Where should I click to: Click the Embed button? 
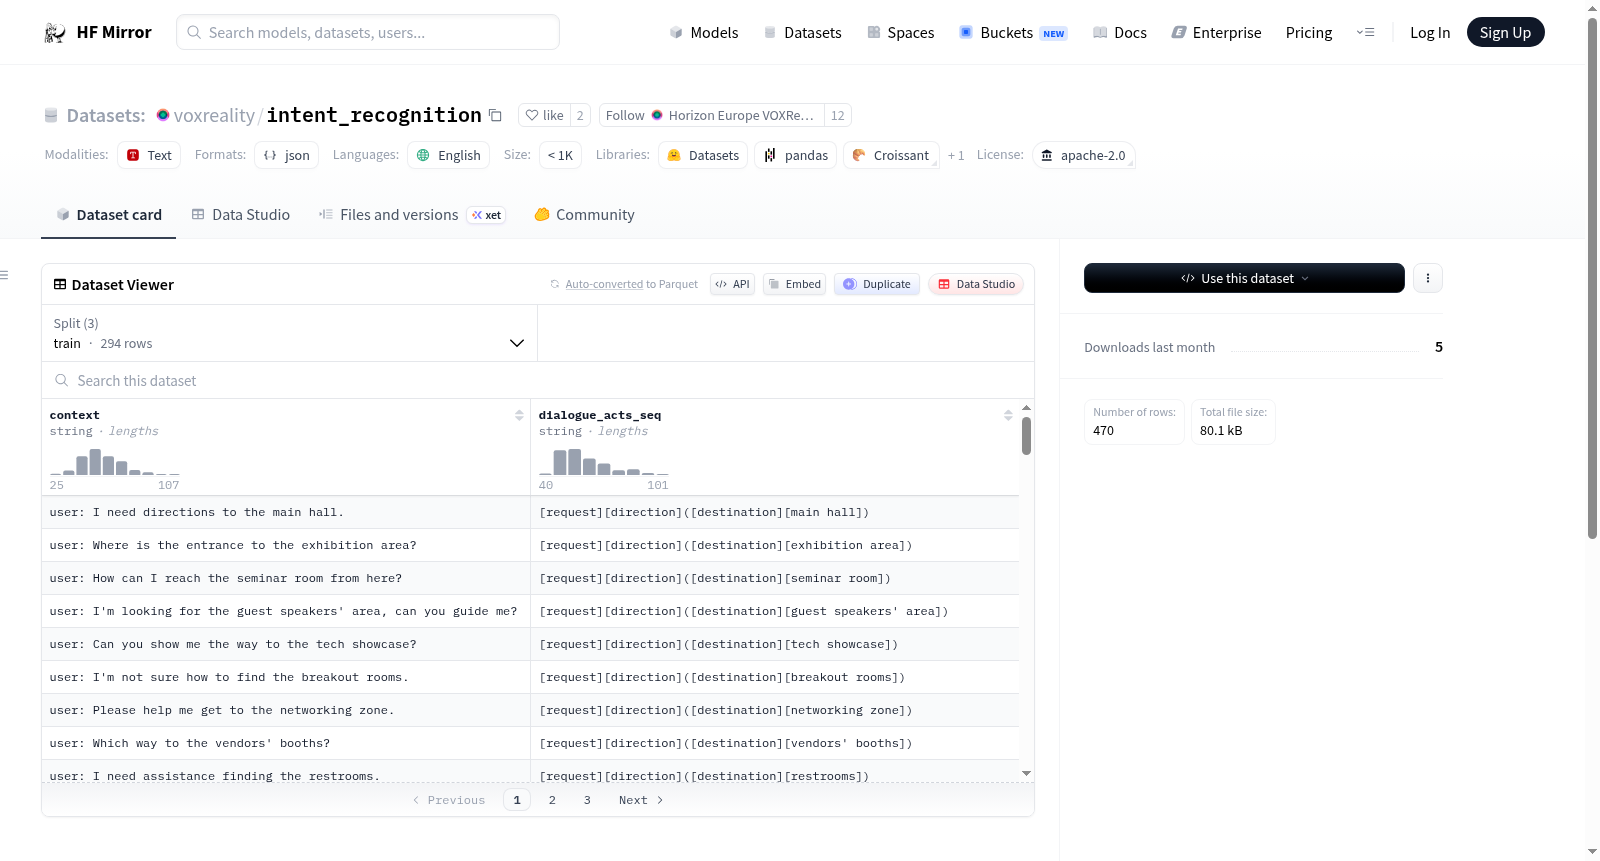[x=794, y=284]
